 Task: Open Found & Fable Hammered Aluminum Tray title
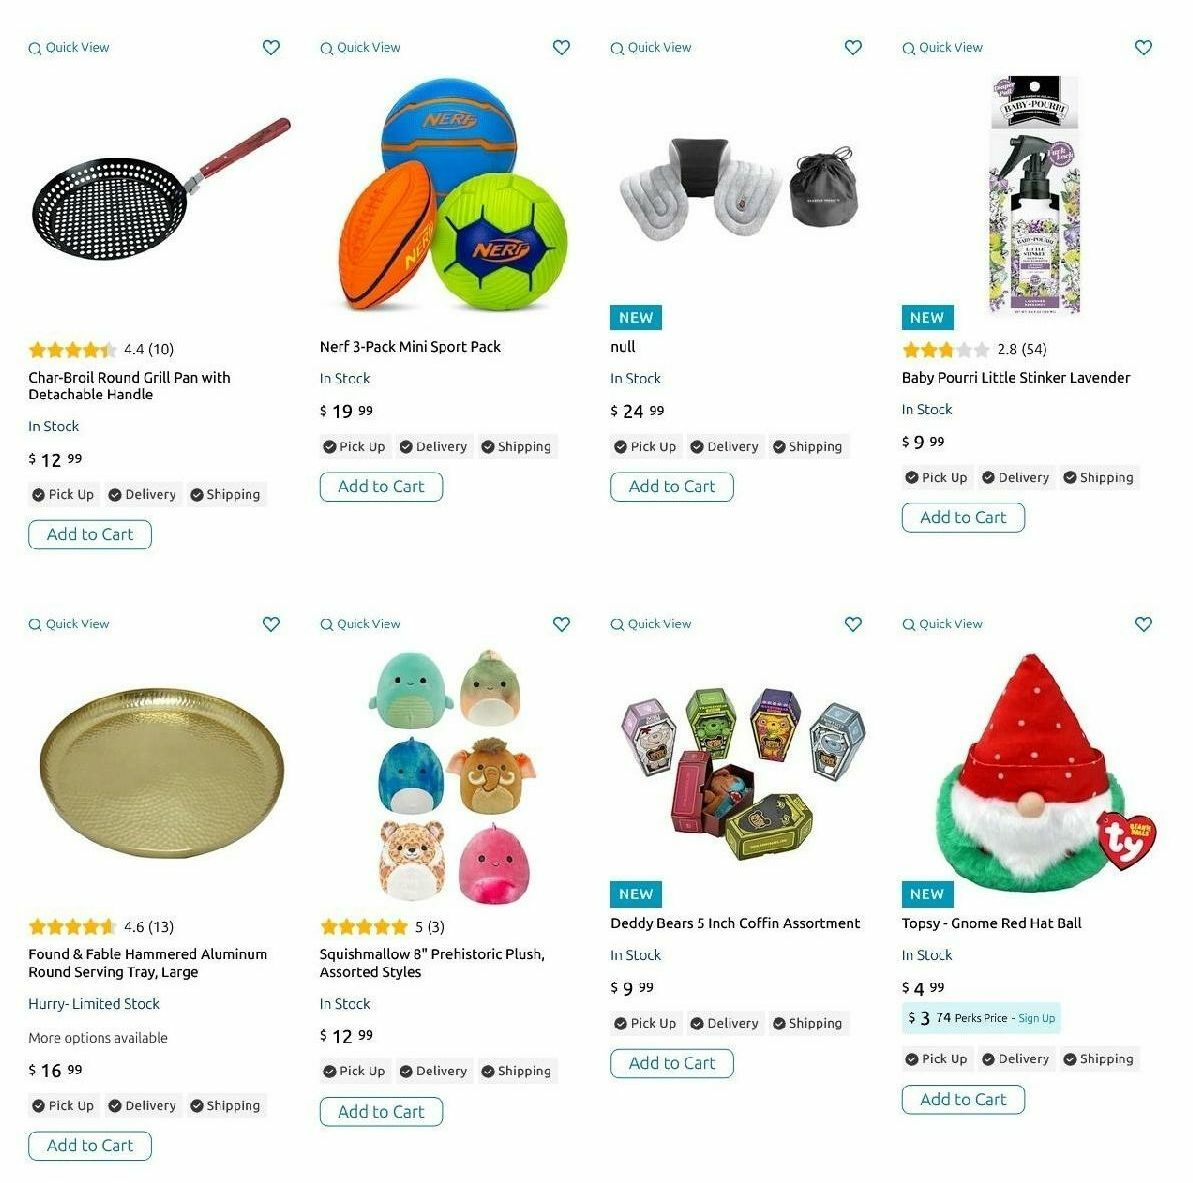coord(148,963)
